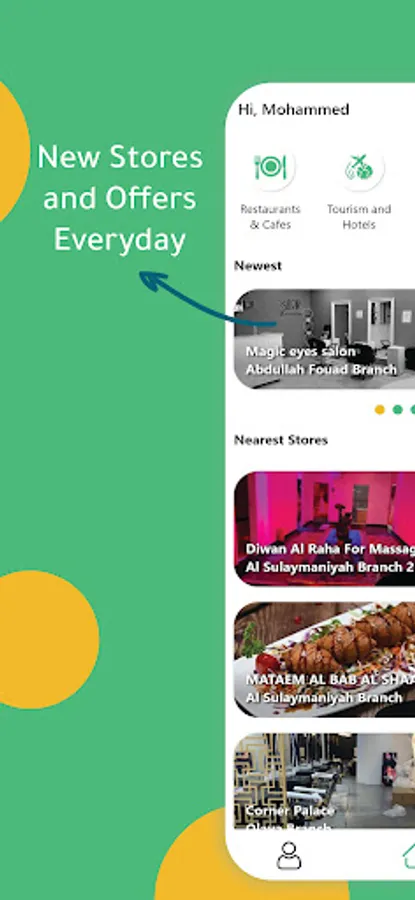Click the "Abdullah Fouad Branch" subtitle text

321,370
